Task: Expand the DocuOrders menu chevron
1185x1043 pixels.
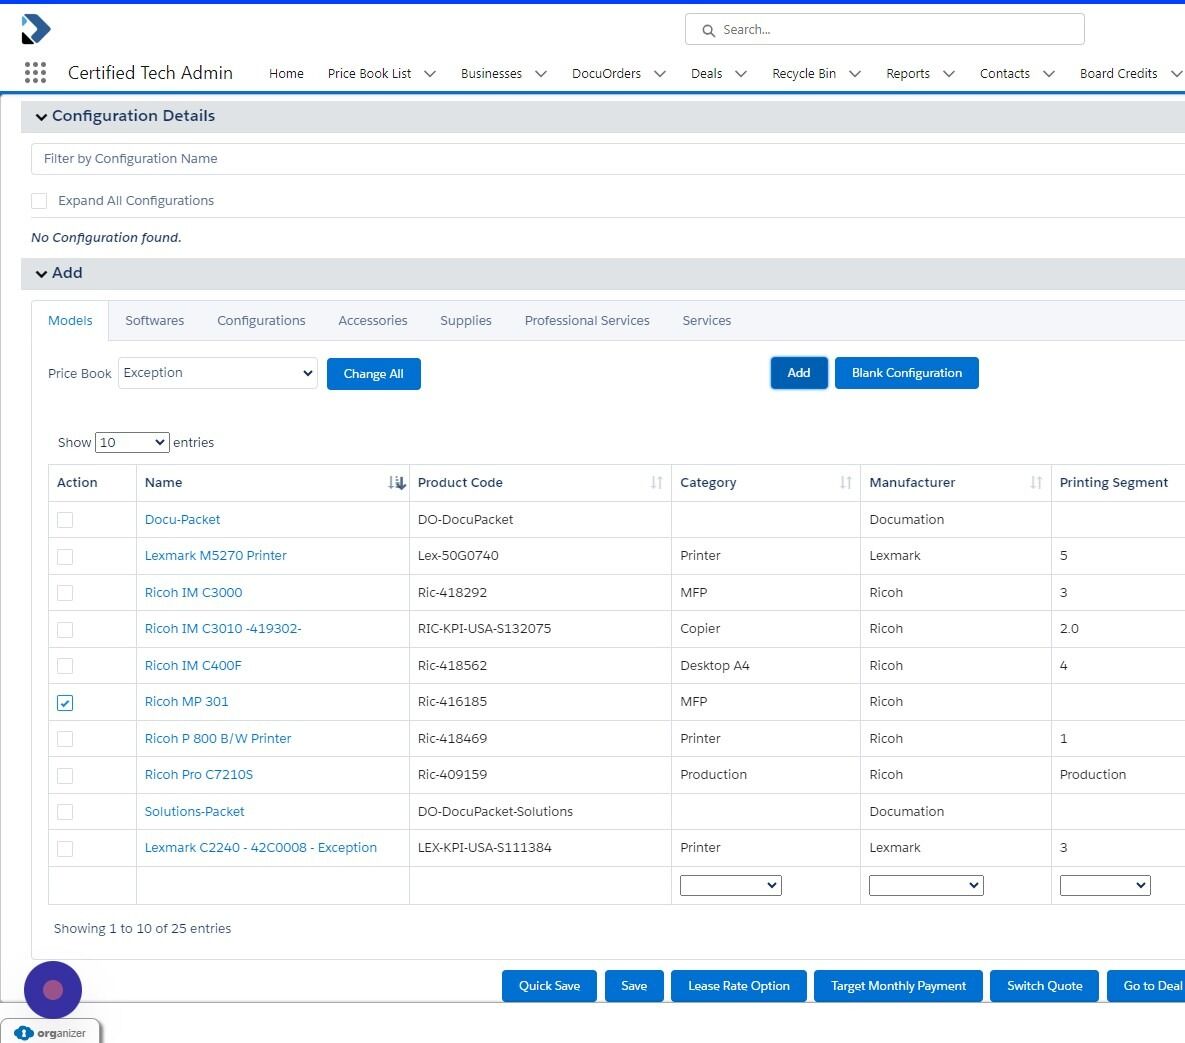Action: pos(659,73)
